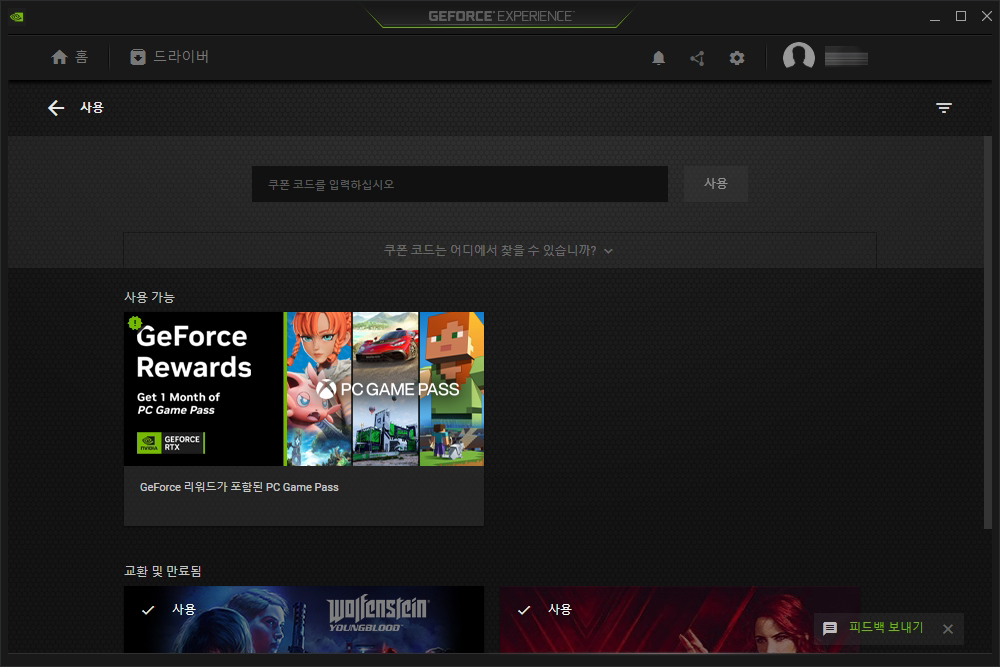
Task: Click the '교환 및 만료됨' section heading
Action: click(x=163, y=571)
